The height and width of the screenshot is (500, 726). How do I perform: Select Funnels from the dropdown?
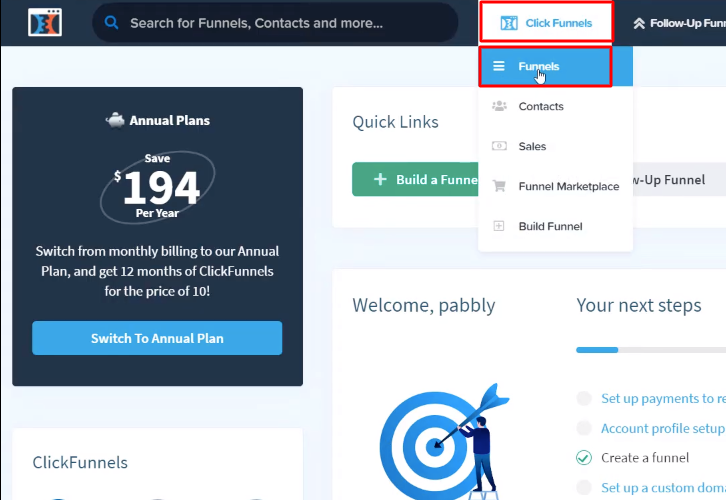point(556,67)
